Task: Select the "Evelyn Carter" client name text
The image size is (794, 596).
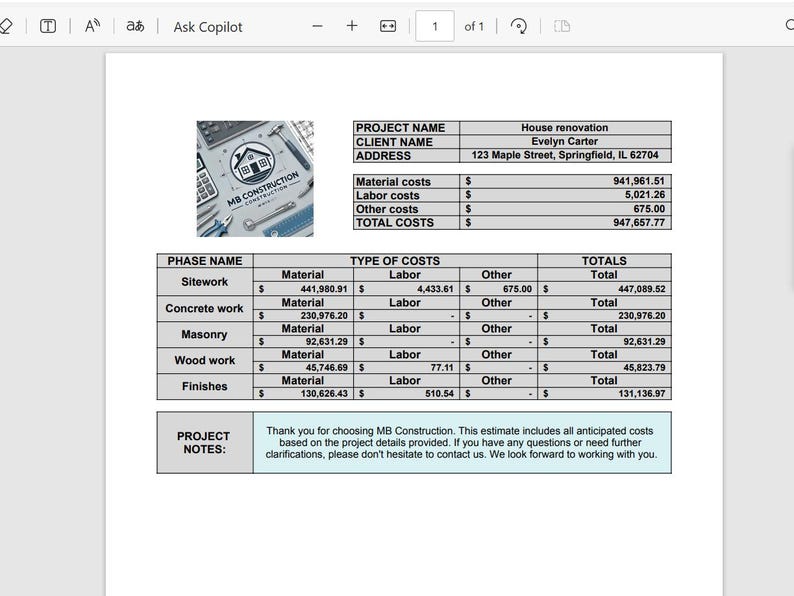Action: pos(565,141)
